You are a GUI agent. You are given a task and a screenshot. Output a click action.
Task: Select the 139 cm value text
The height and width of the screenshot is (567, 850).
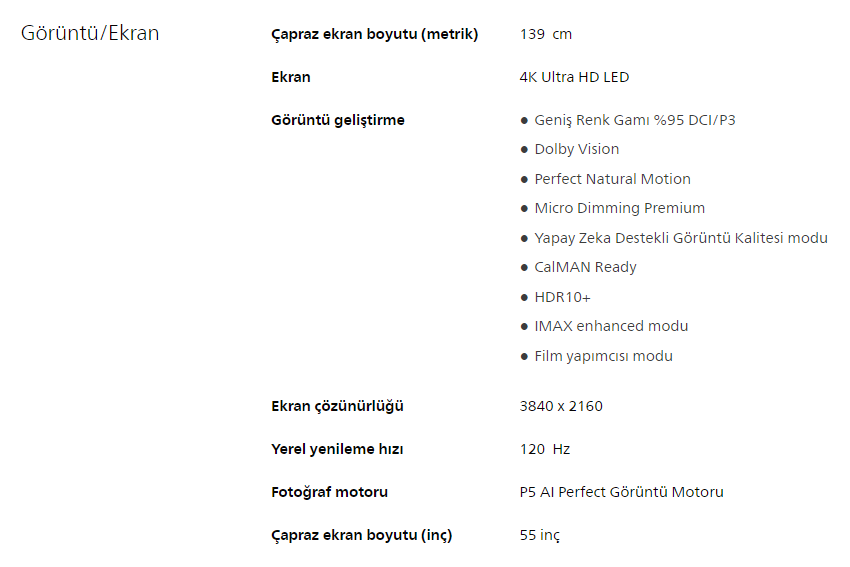pyautogui.click(x=546, y=34)
